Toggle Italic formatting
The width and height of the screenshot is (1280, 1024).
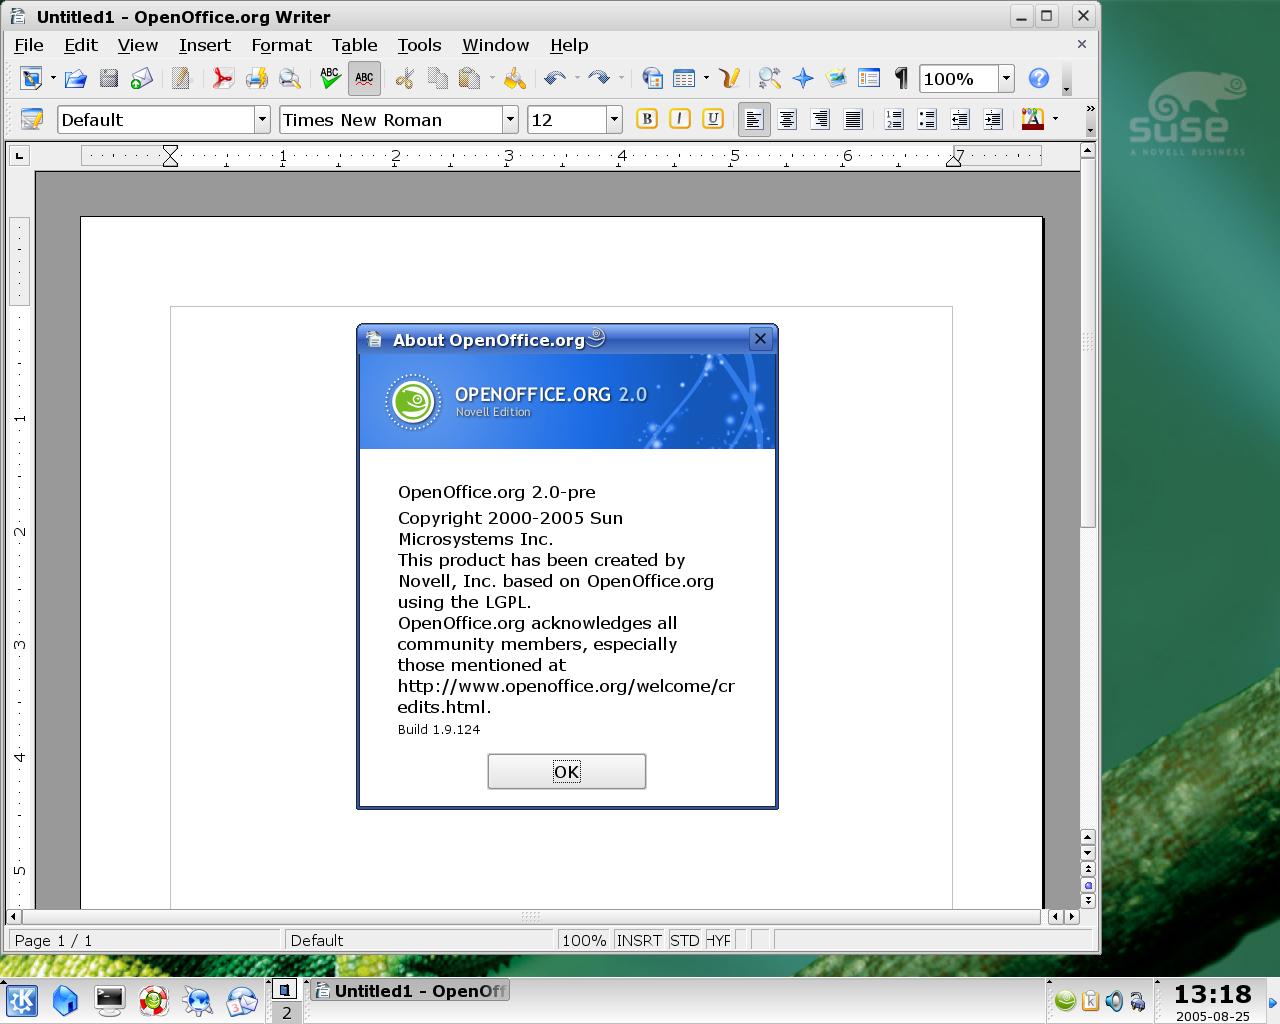680,120
